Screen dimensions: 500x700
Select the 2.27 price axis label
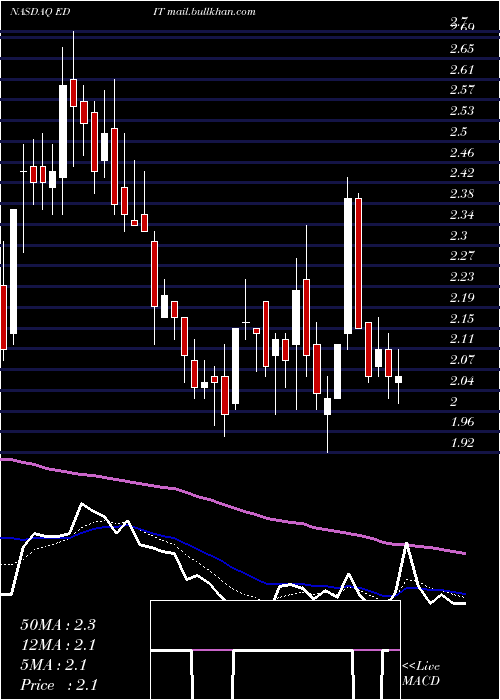462,256
